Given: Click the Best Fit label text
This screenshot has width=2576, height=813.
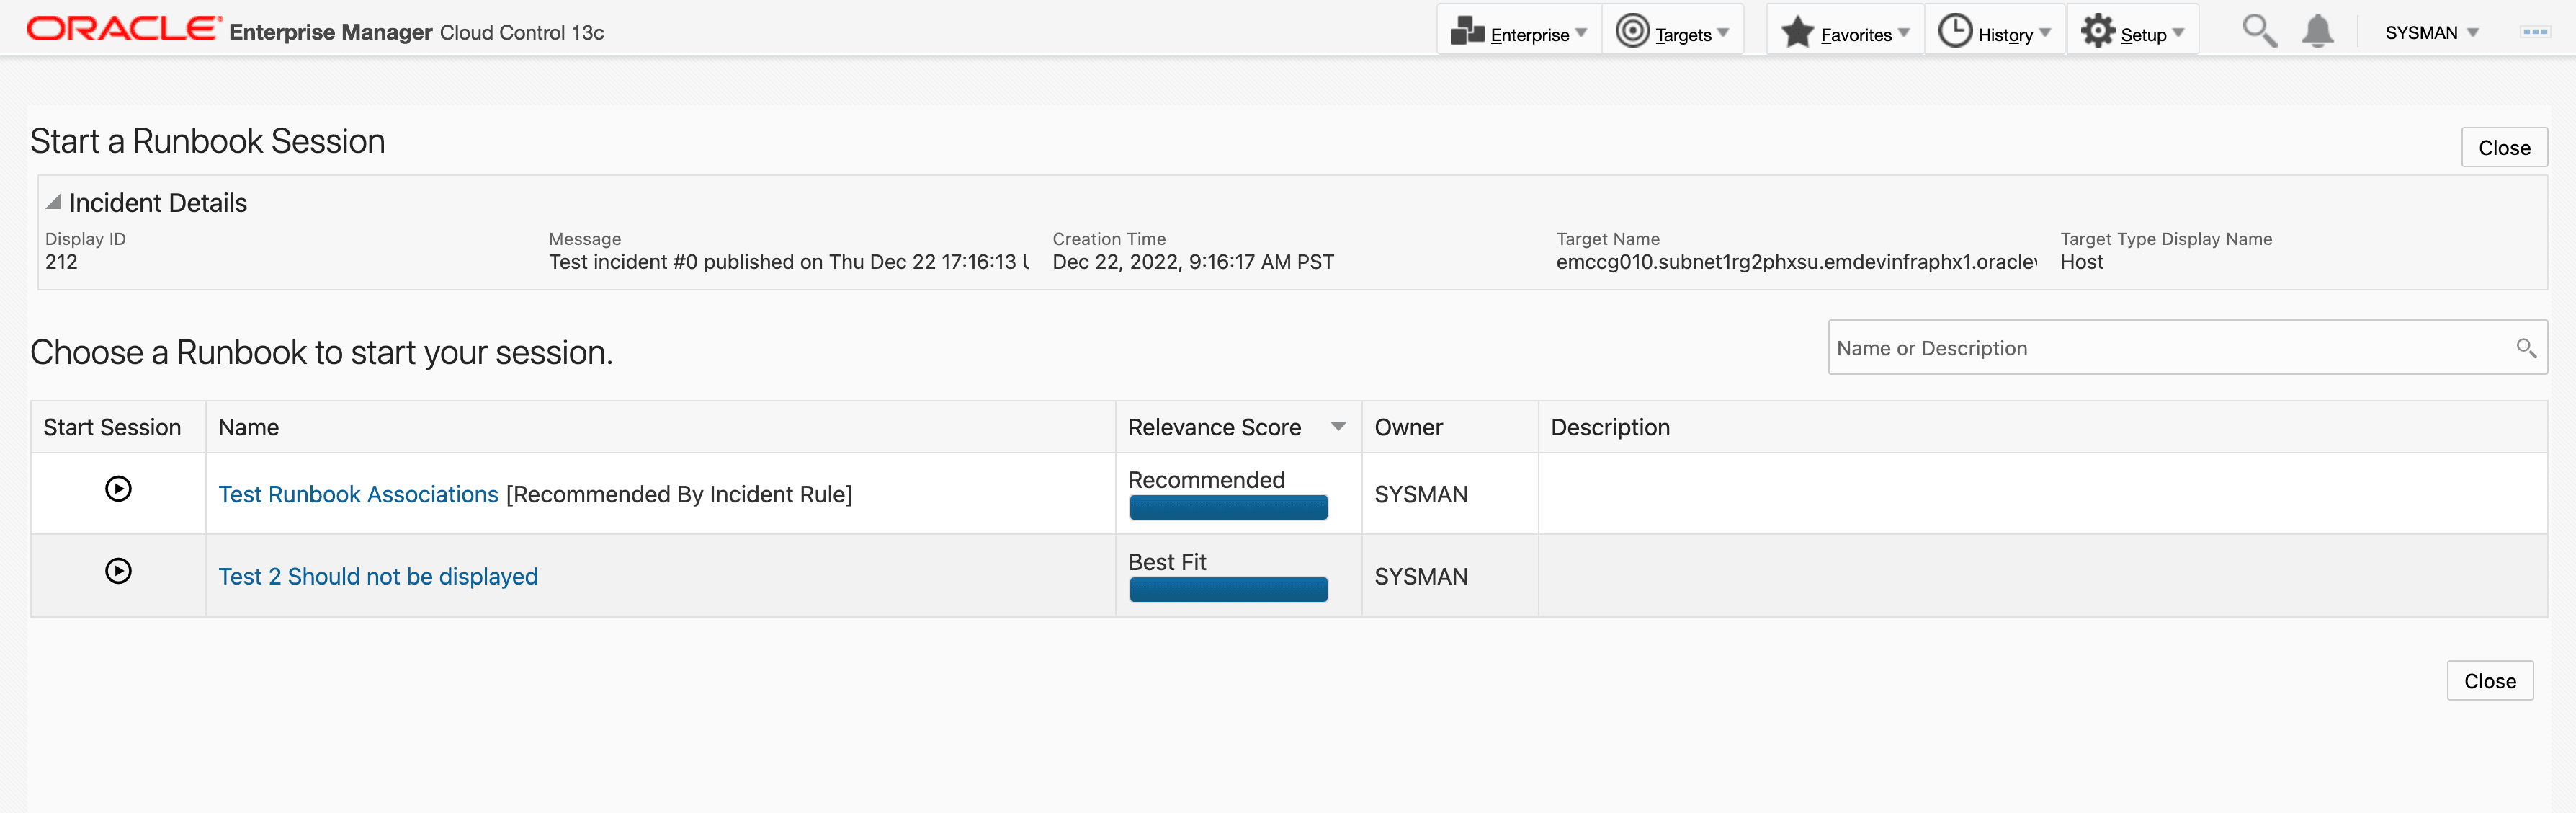Looking at the screenshot, I should [x=1167, y=562].
